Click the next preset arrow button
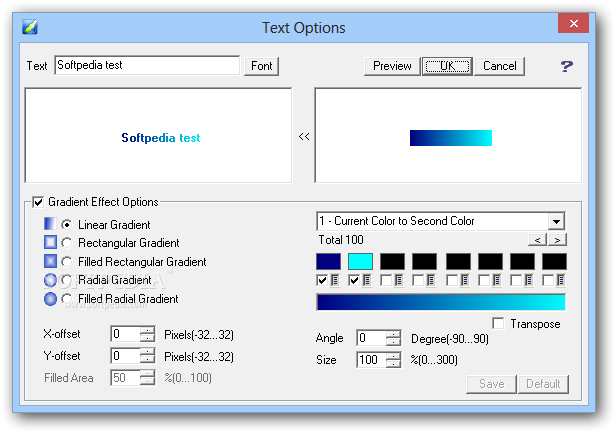The width and height of the screenshot is (616, 433). pyautogui.click(x=557, y=240)
